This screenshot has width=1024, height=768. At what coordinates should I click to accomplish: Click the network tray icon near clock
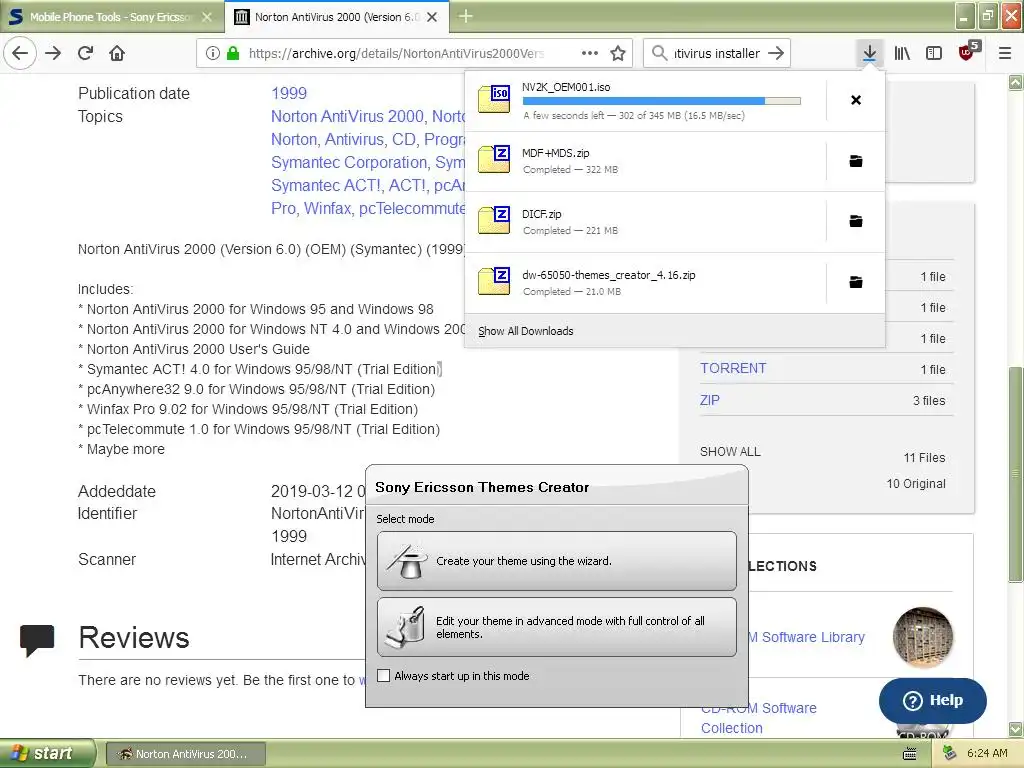point(950,753)
